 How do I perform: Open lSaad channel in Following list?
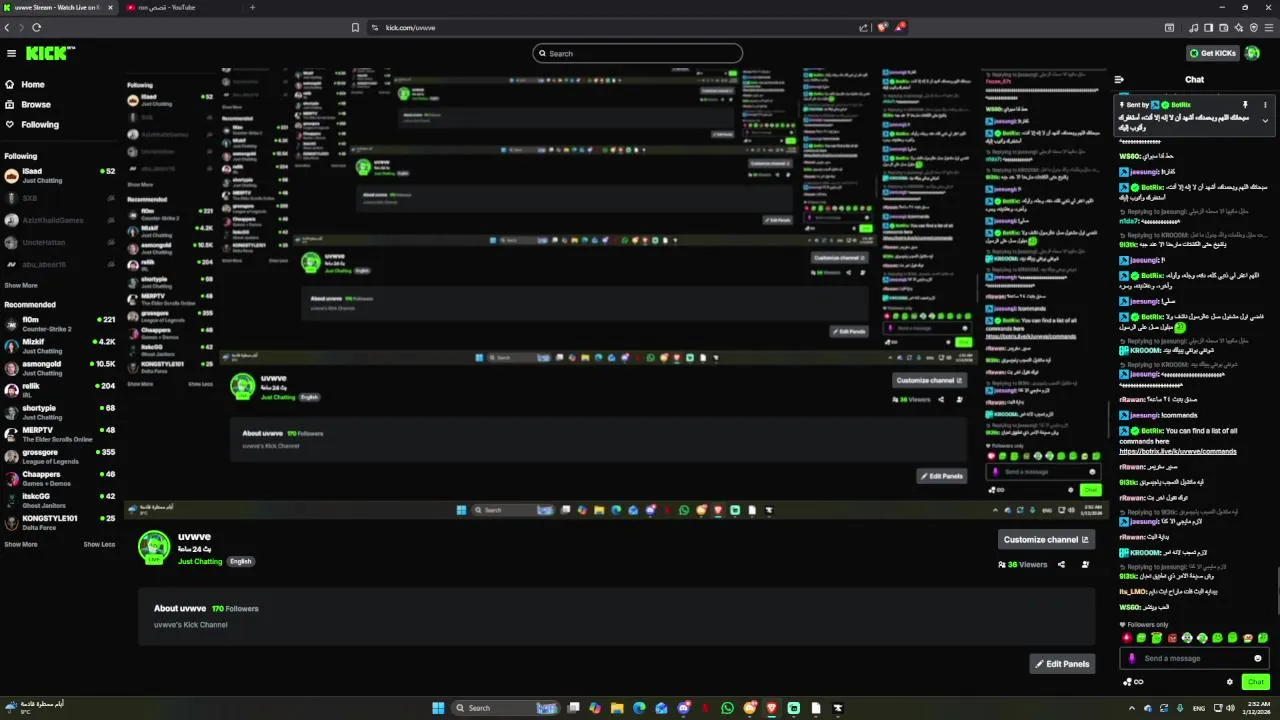point(60,175)
